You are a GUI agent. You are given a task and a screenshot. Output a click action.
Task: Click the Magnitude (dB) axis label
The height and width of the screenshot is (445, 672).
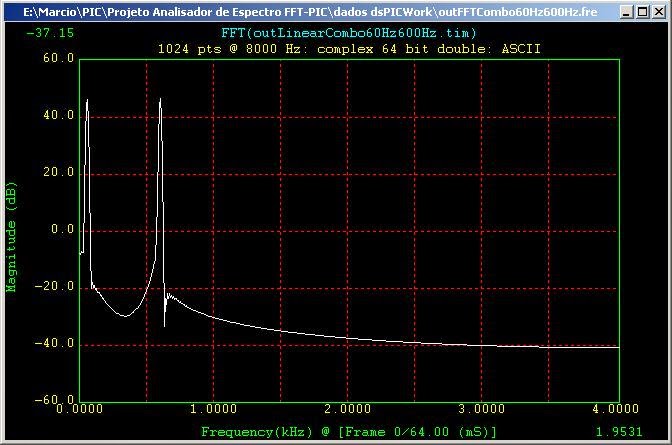11,237
